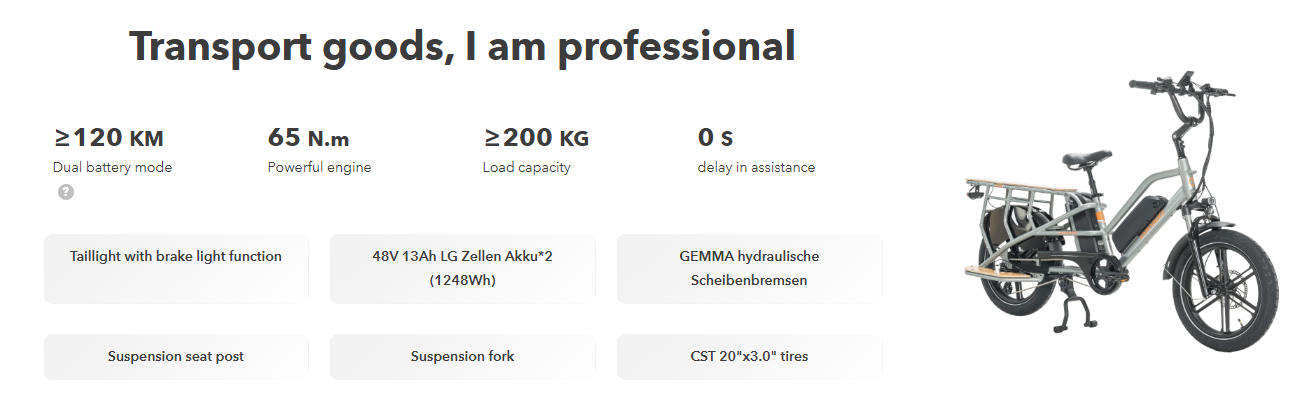
Task: Click the ≥120 KM range stat
Action: click(x=108, y=138)
